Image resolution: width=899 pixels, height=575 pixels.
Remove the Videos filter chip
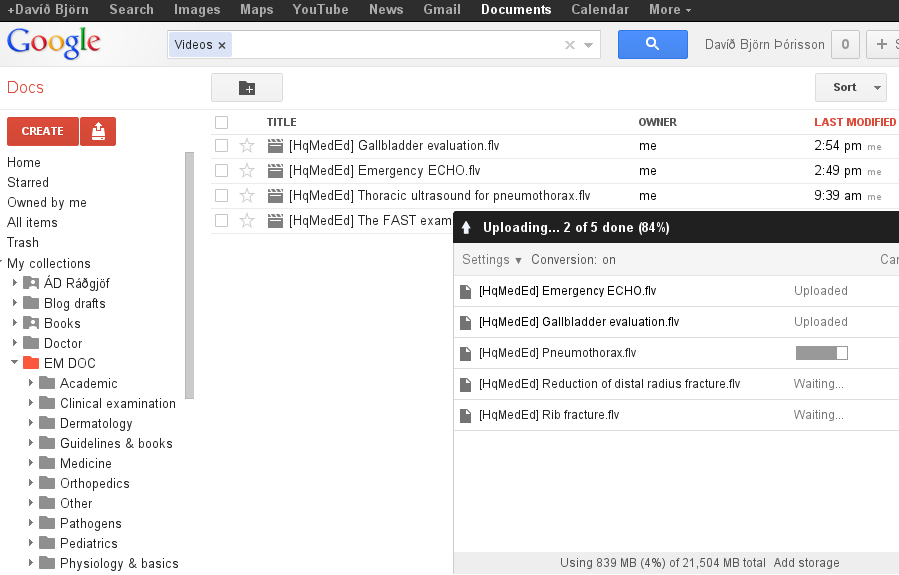pos(222,45)
